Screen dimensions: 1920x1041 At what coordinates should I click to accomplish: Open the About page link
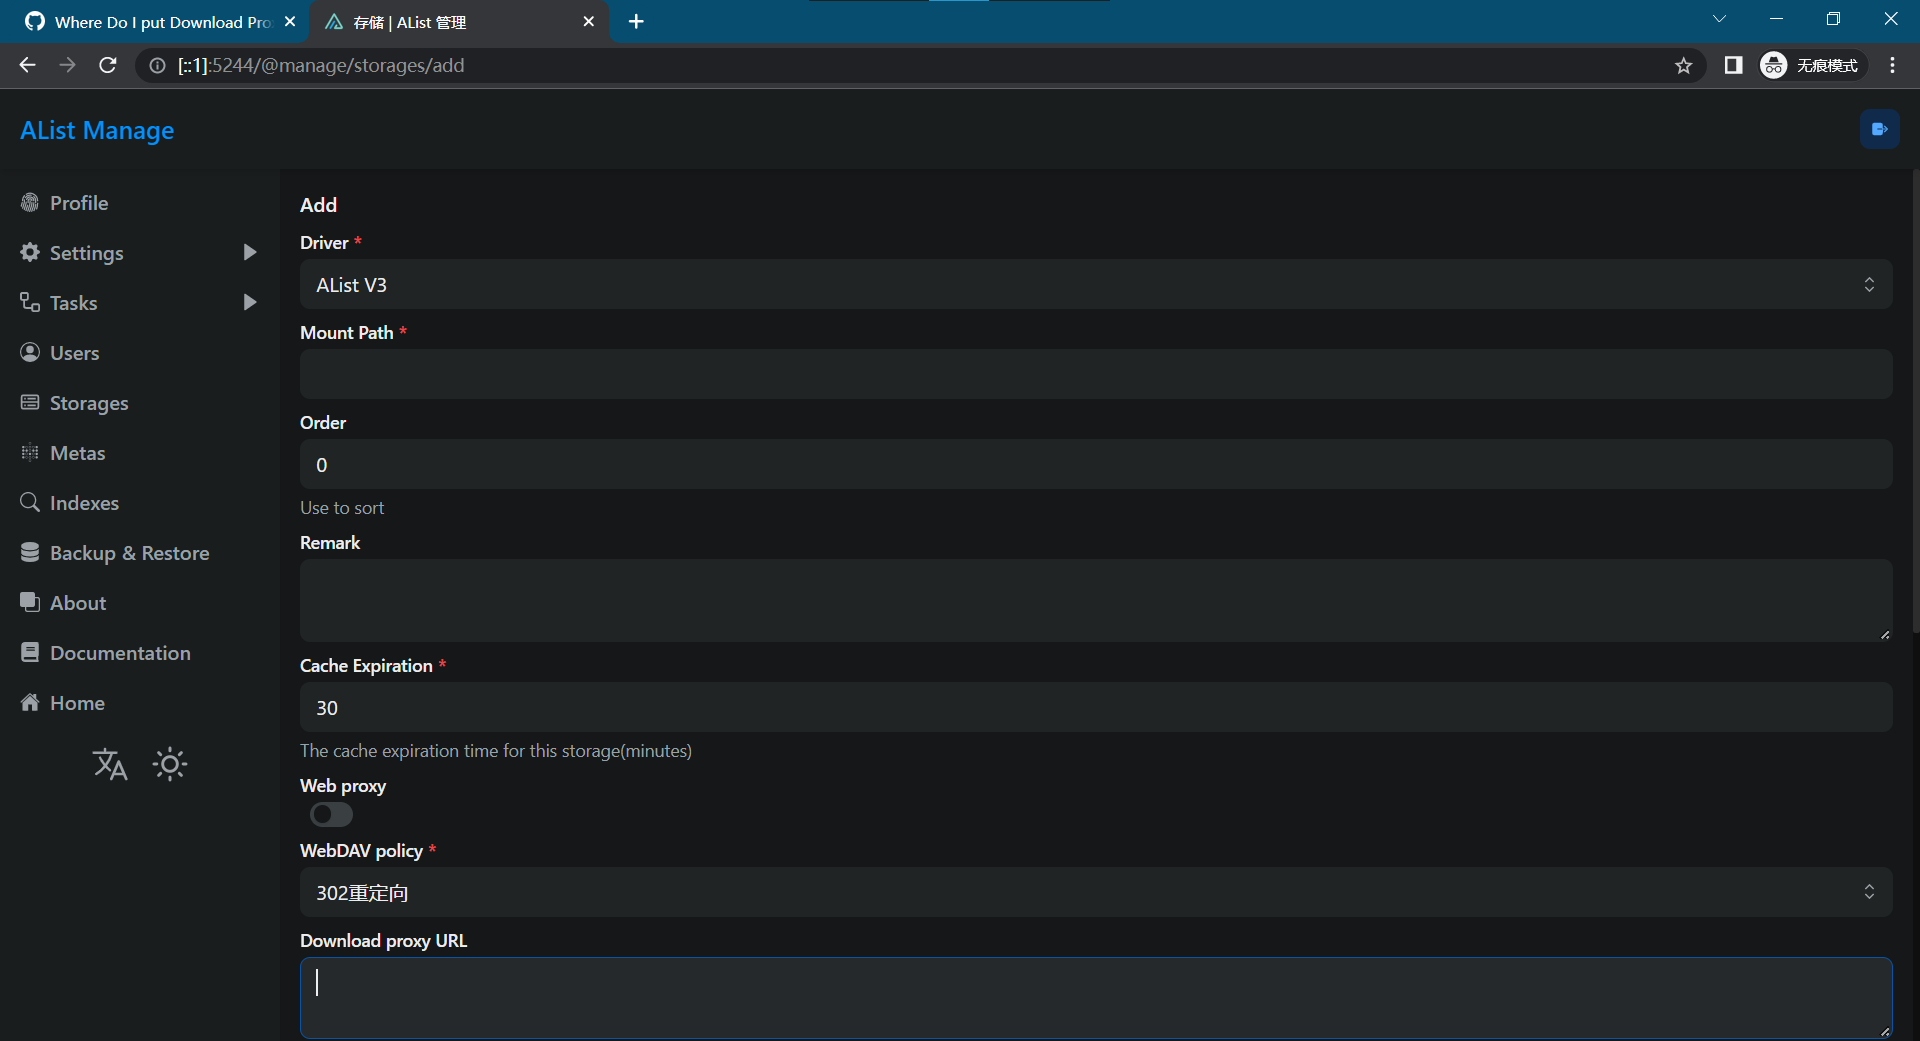(78, 603)
